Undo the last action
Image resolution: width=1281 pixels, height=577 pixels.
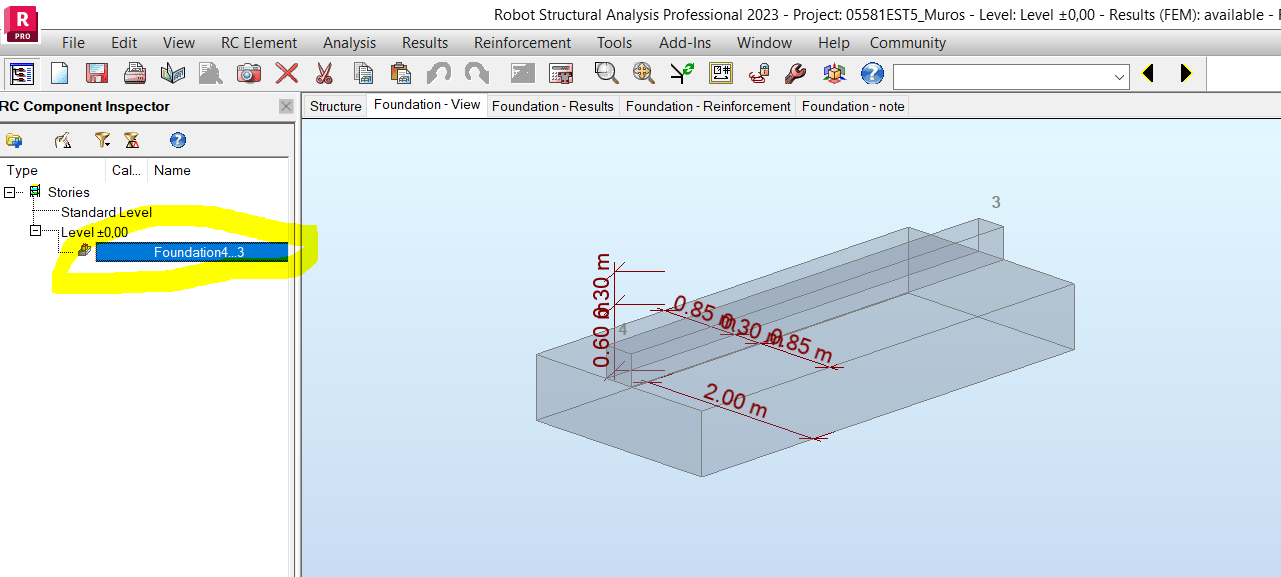tap(438, 73)
